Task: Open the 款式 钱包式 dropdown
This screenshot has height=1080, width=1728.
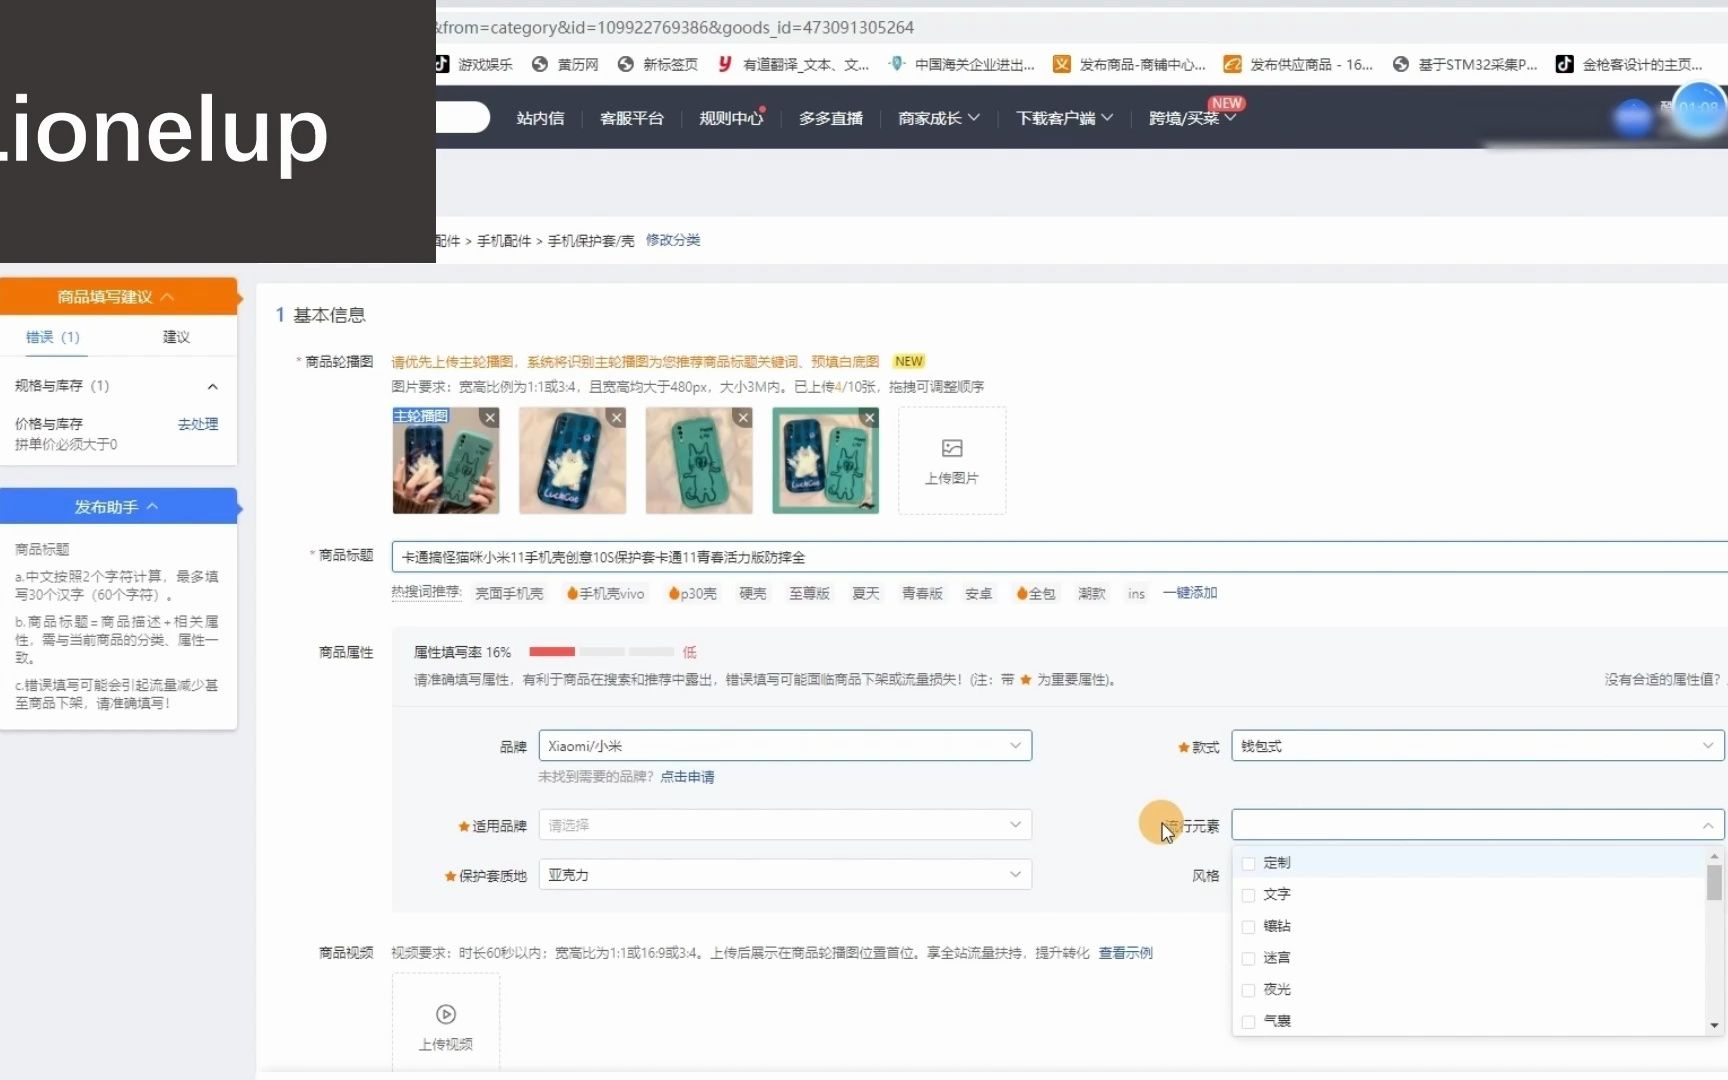Action: coord(1478,746)
